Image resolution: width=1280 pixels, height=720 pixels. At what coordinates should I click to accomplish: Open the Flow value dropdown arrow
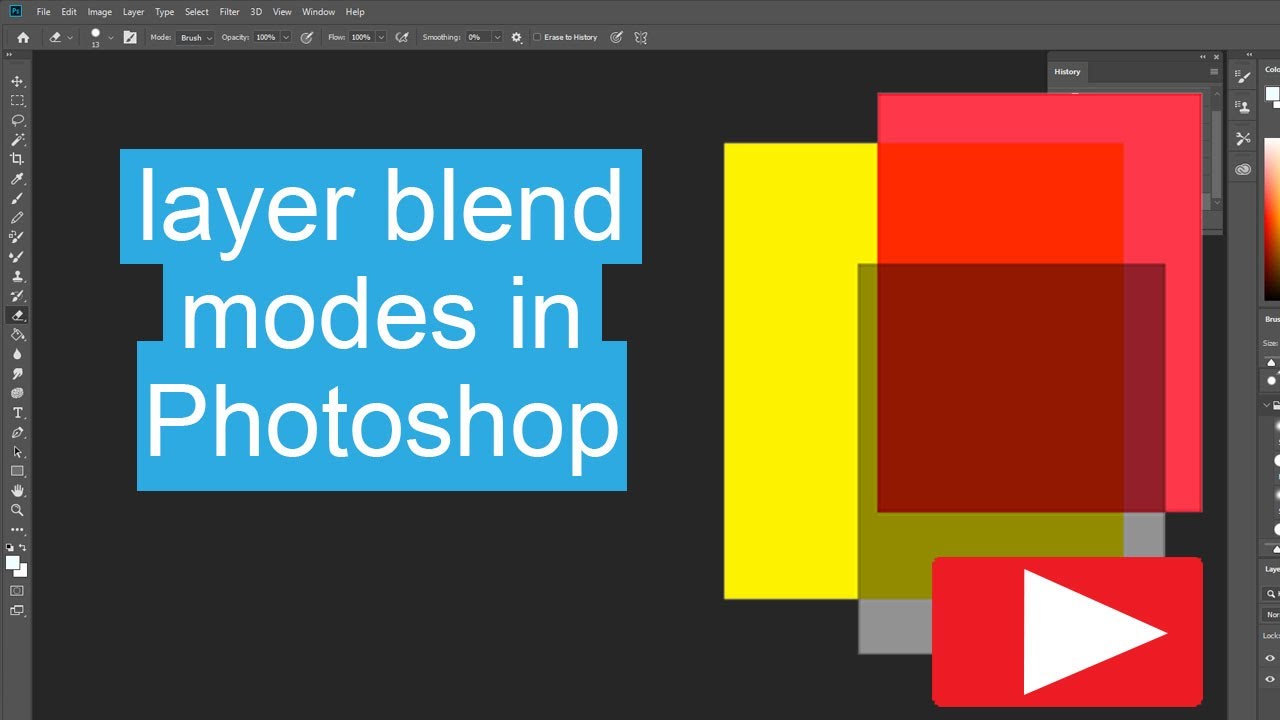coord(382,37)
